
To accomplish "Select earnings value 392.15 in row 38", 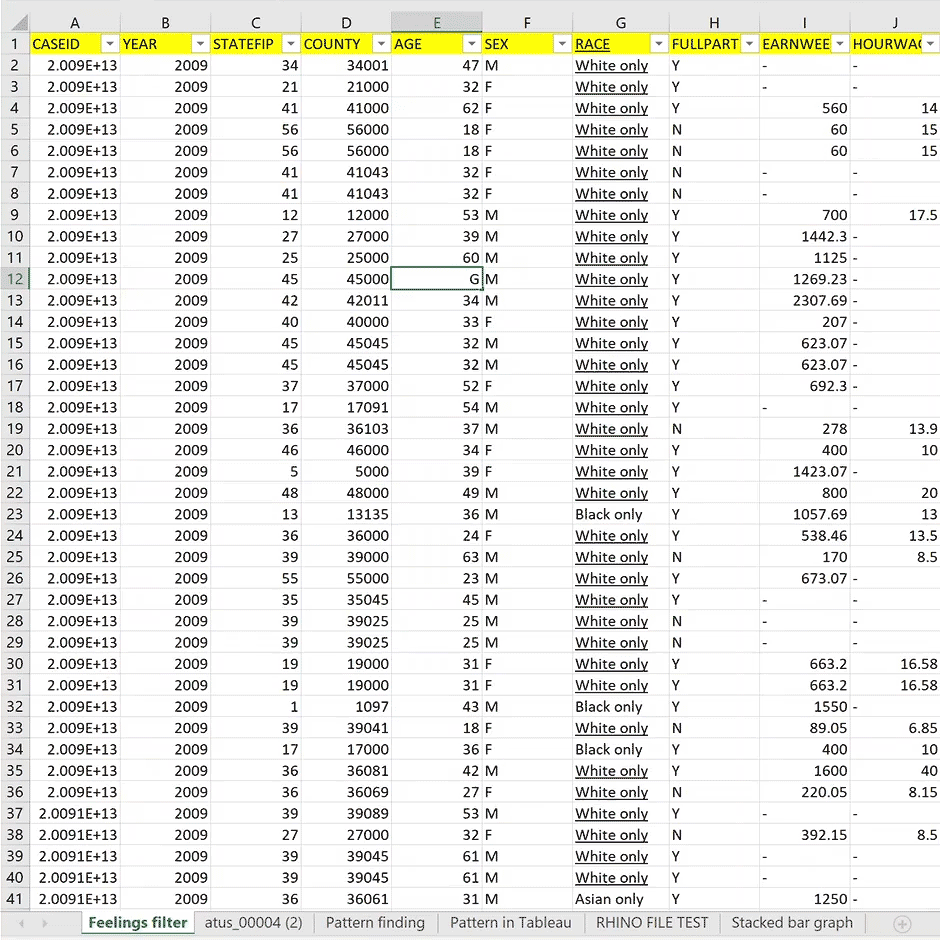I will (x=805, y=834).
